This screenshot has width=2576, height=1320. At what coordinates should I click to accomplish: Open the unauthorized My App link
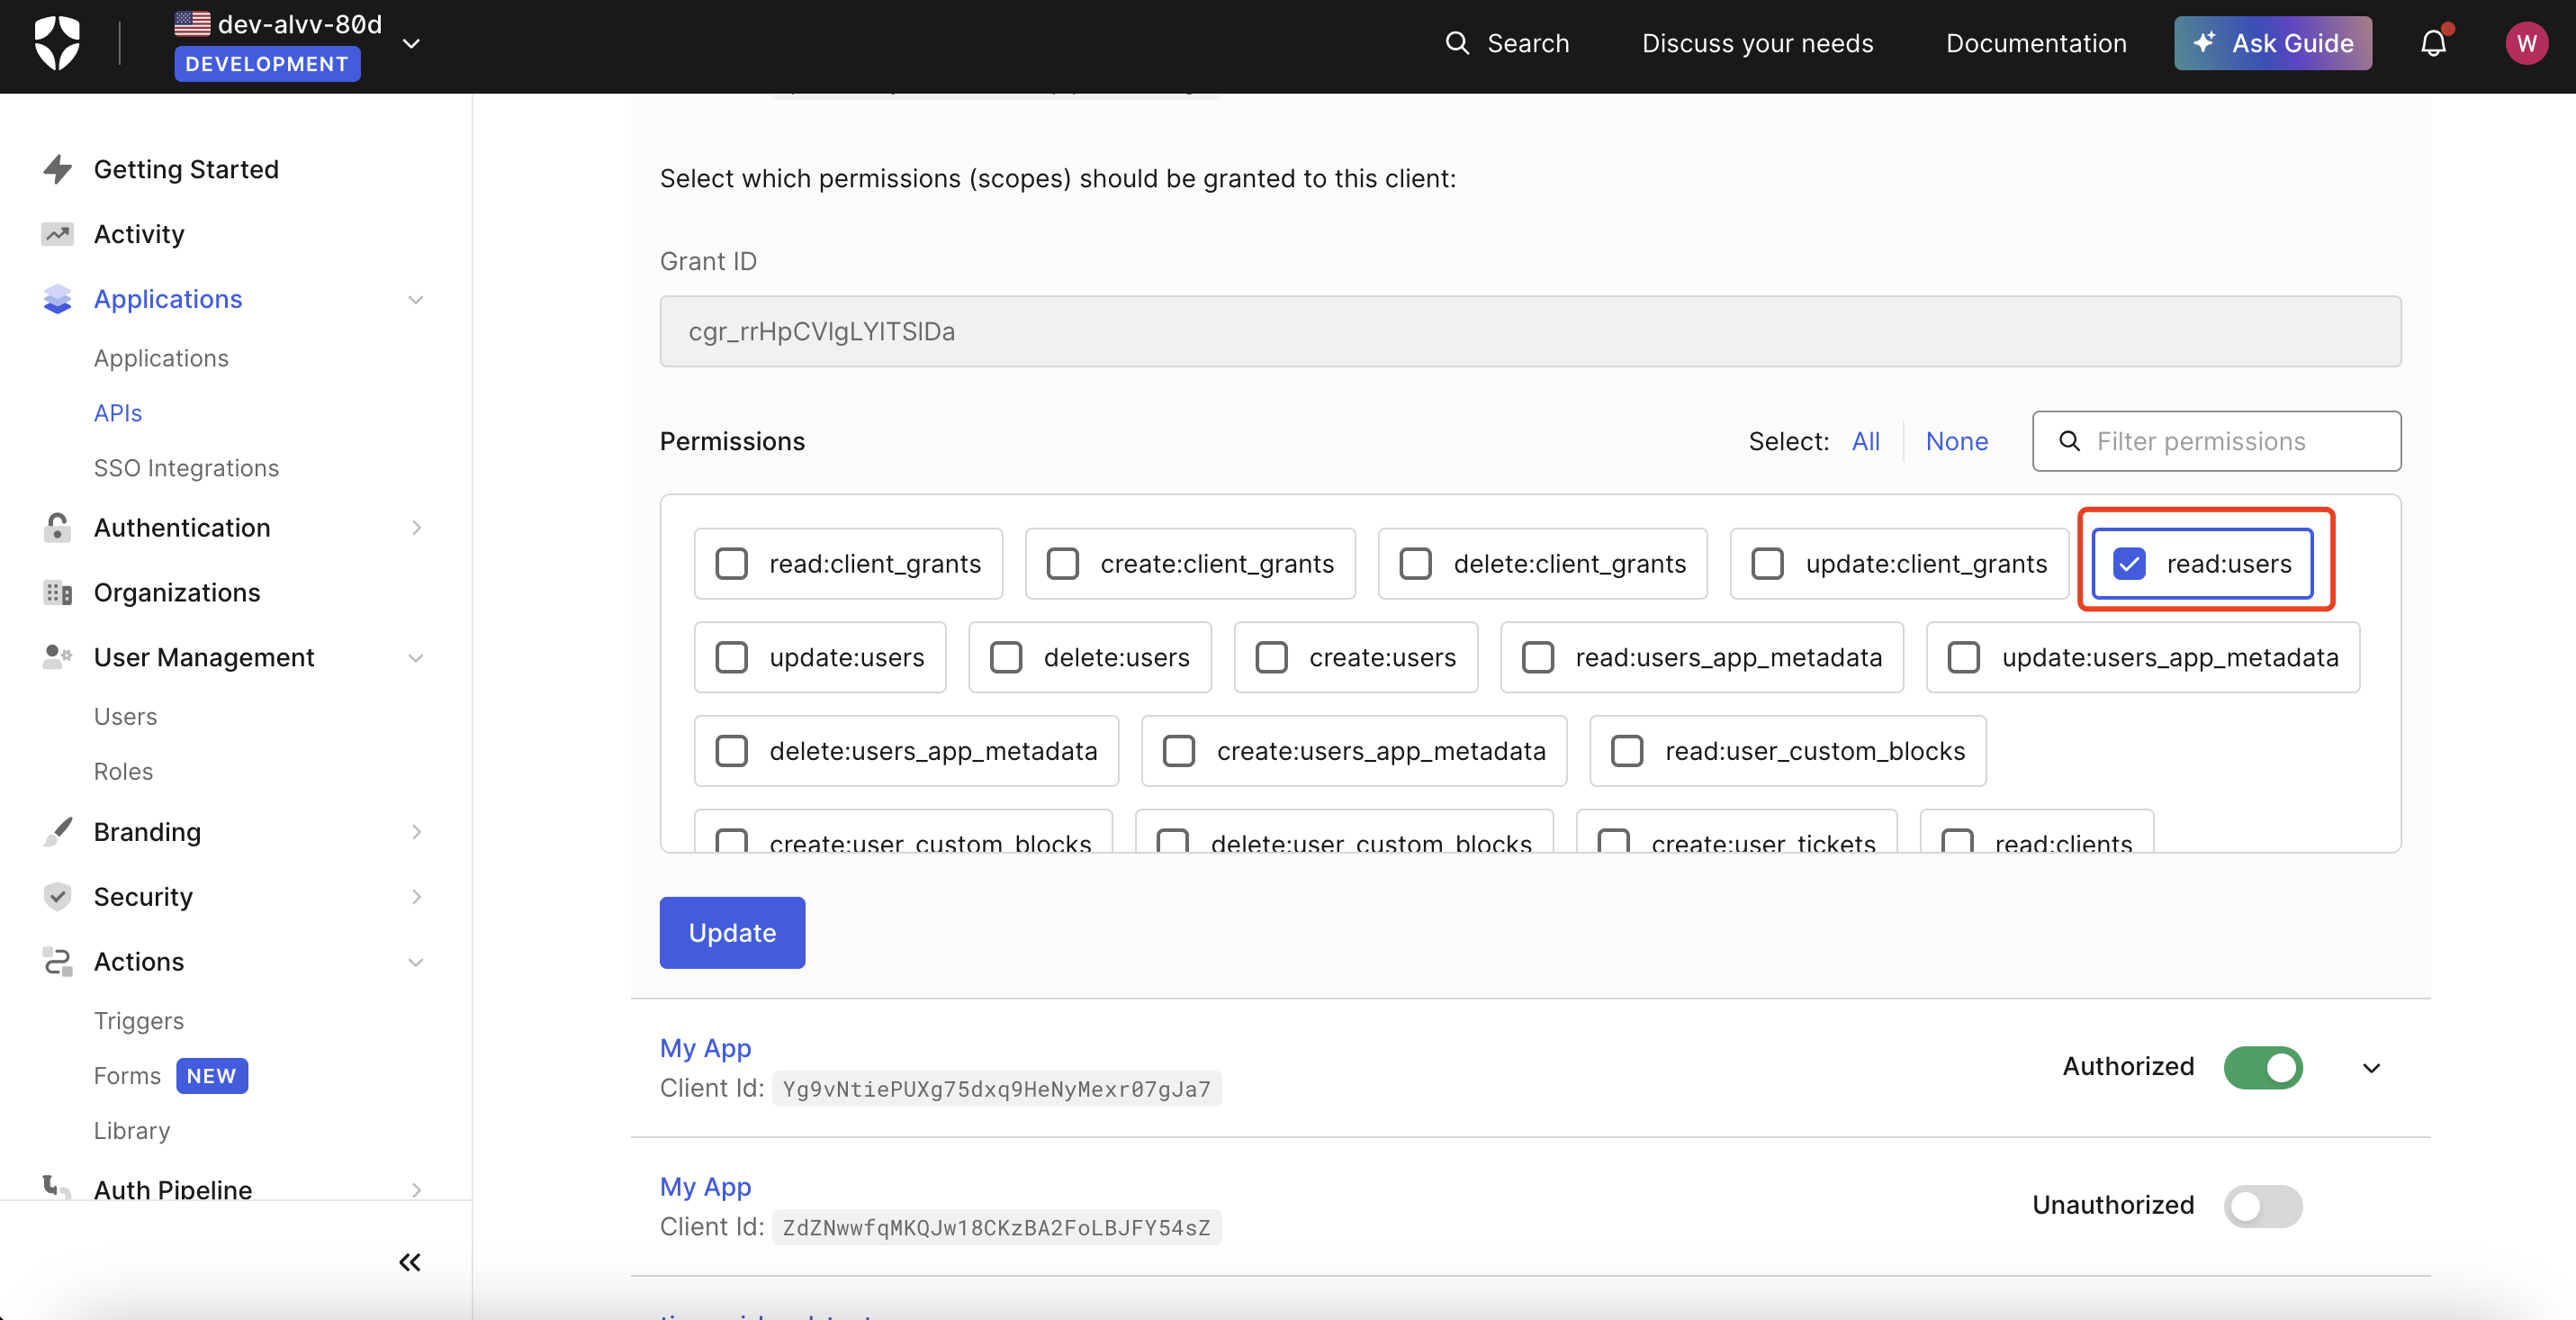pyautogui.click(x=705, y=1186)
